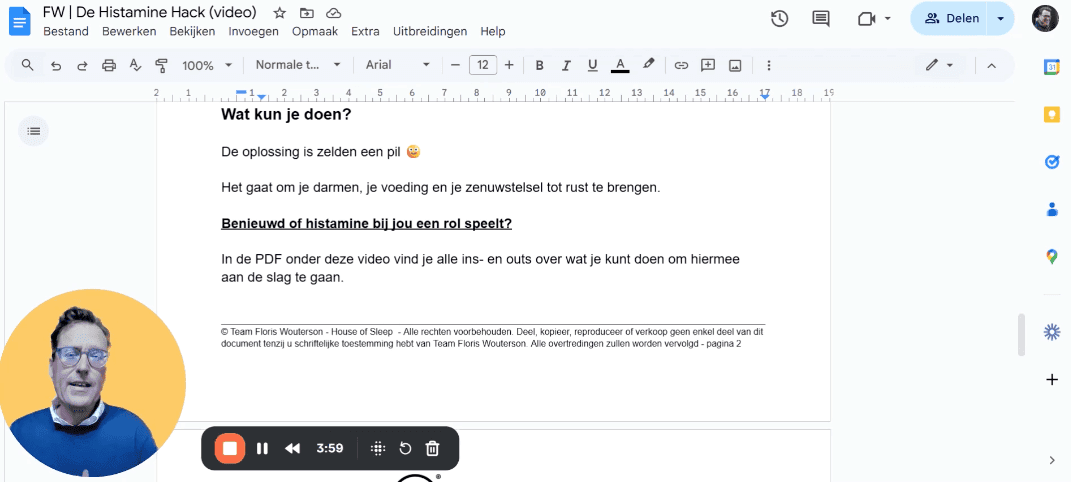This screenshot has height=482, width=1071.
Task: Open the Opmaak menu
Action: [x=315, y=31]
